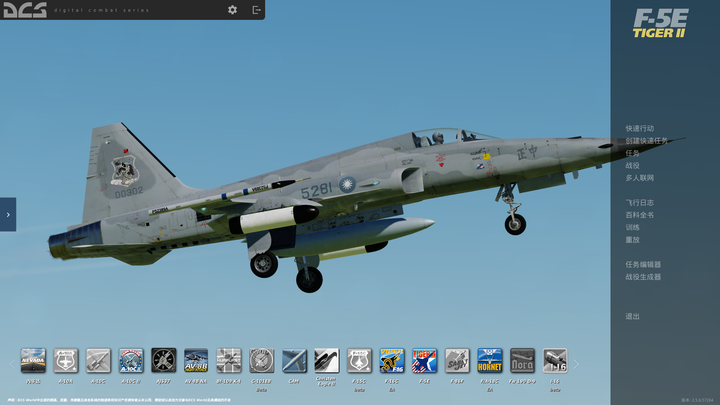
Task: Select the A-10A module icon
Action: (x=66, y=360)
